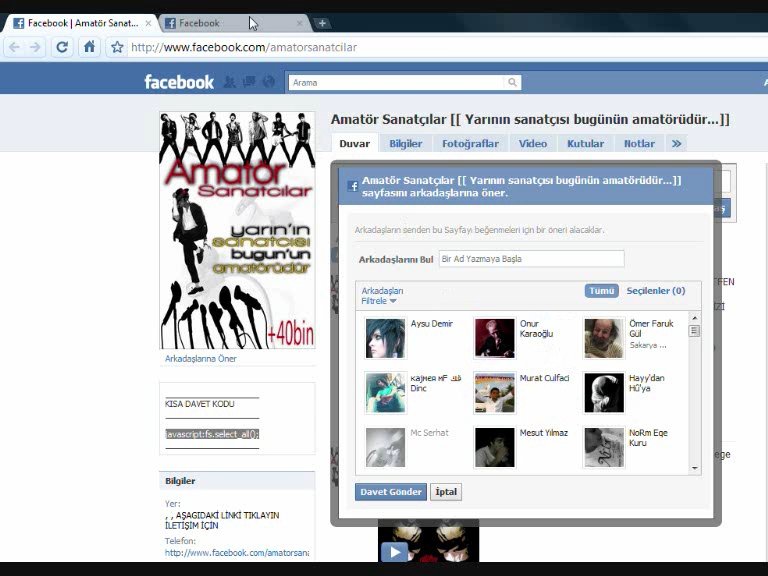Open the Fotoğraflar tab
This screenshot has width=768, height=576.
pyautogui.click(x=470, y=144)
